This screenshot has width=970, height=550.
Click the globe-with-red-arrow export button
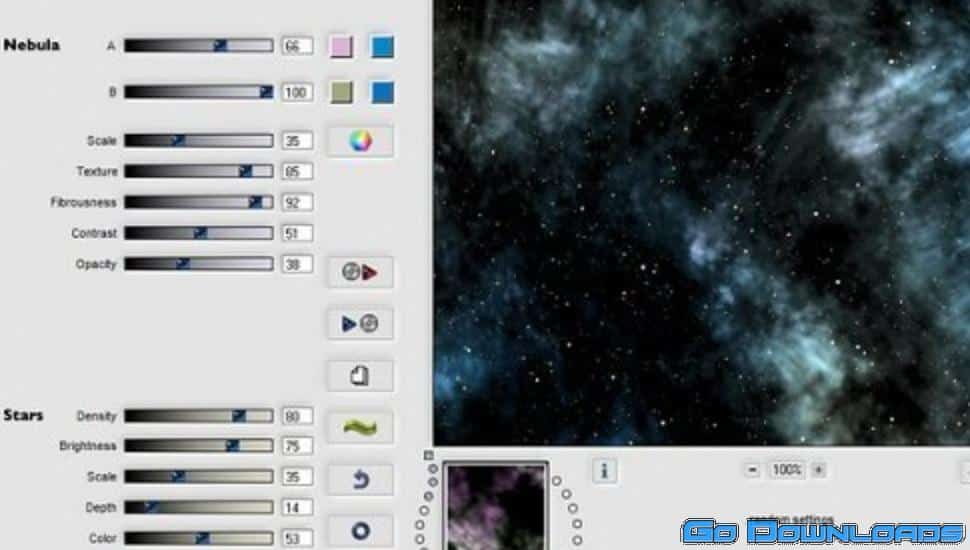click(360, 272)
